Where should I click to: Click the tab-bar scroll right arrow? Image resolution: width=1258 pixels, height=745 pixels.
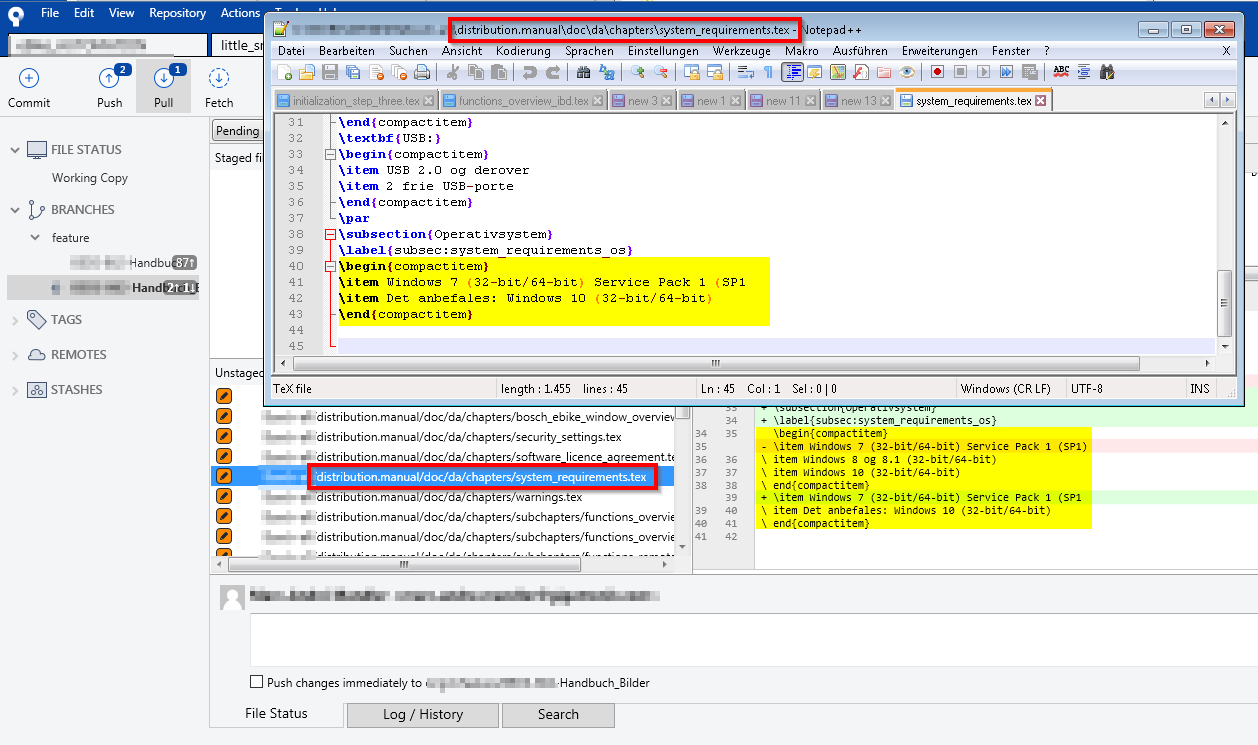pyautogui.click(x=1227, y=100)
